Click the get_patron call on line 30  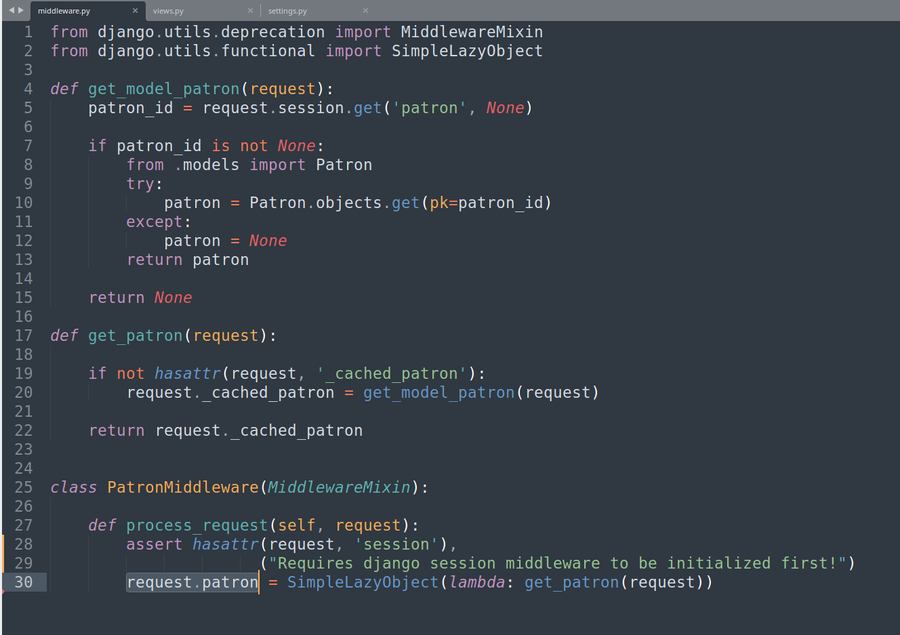572,582
